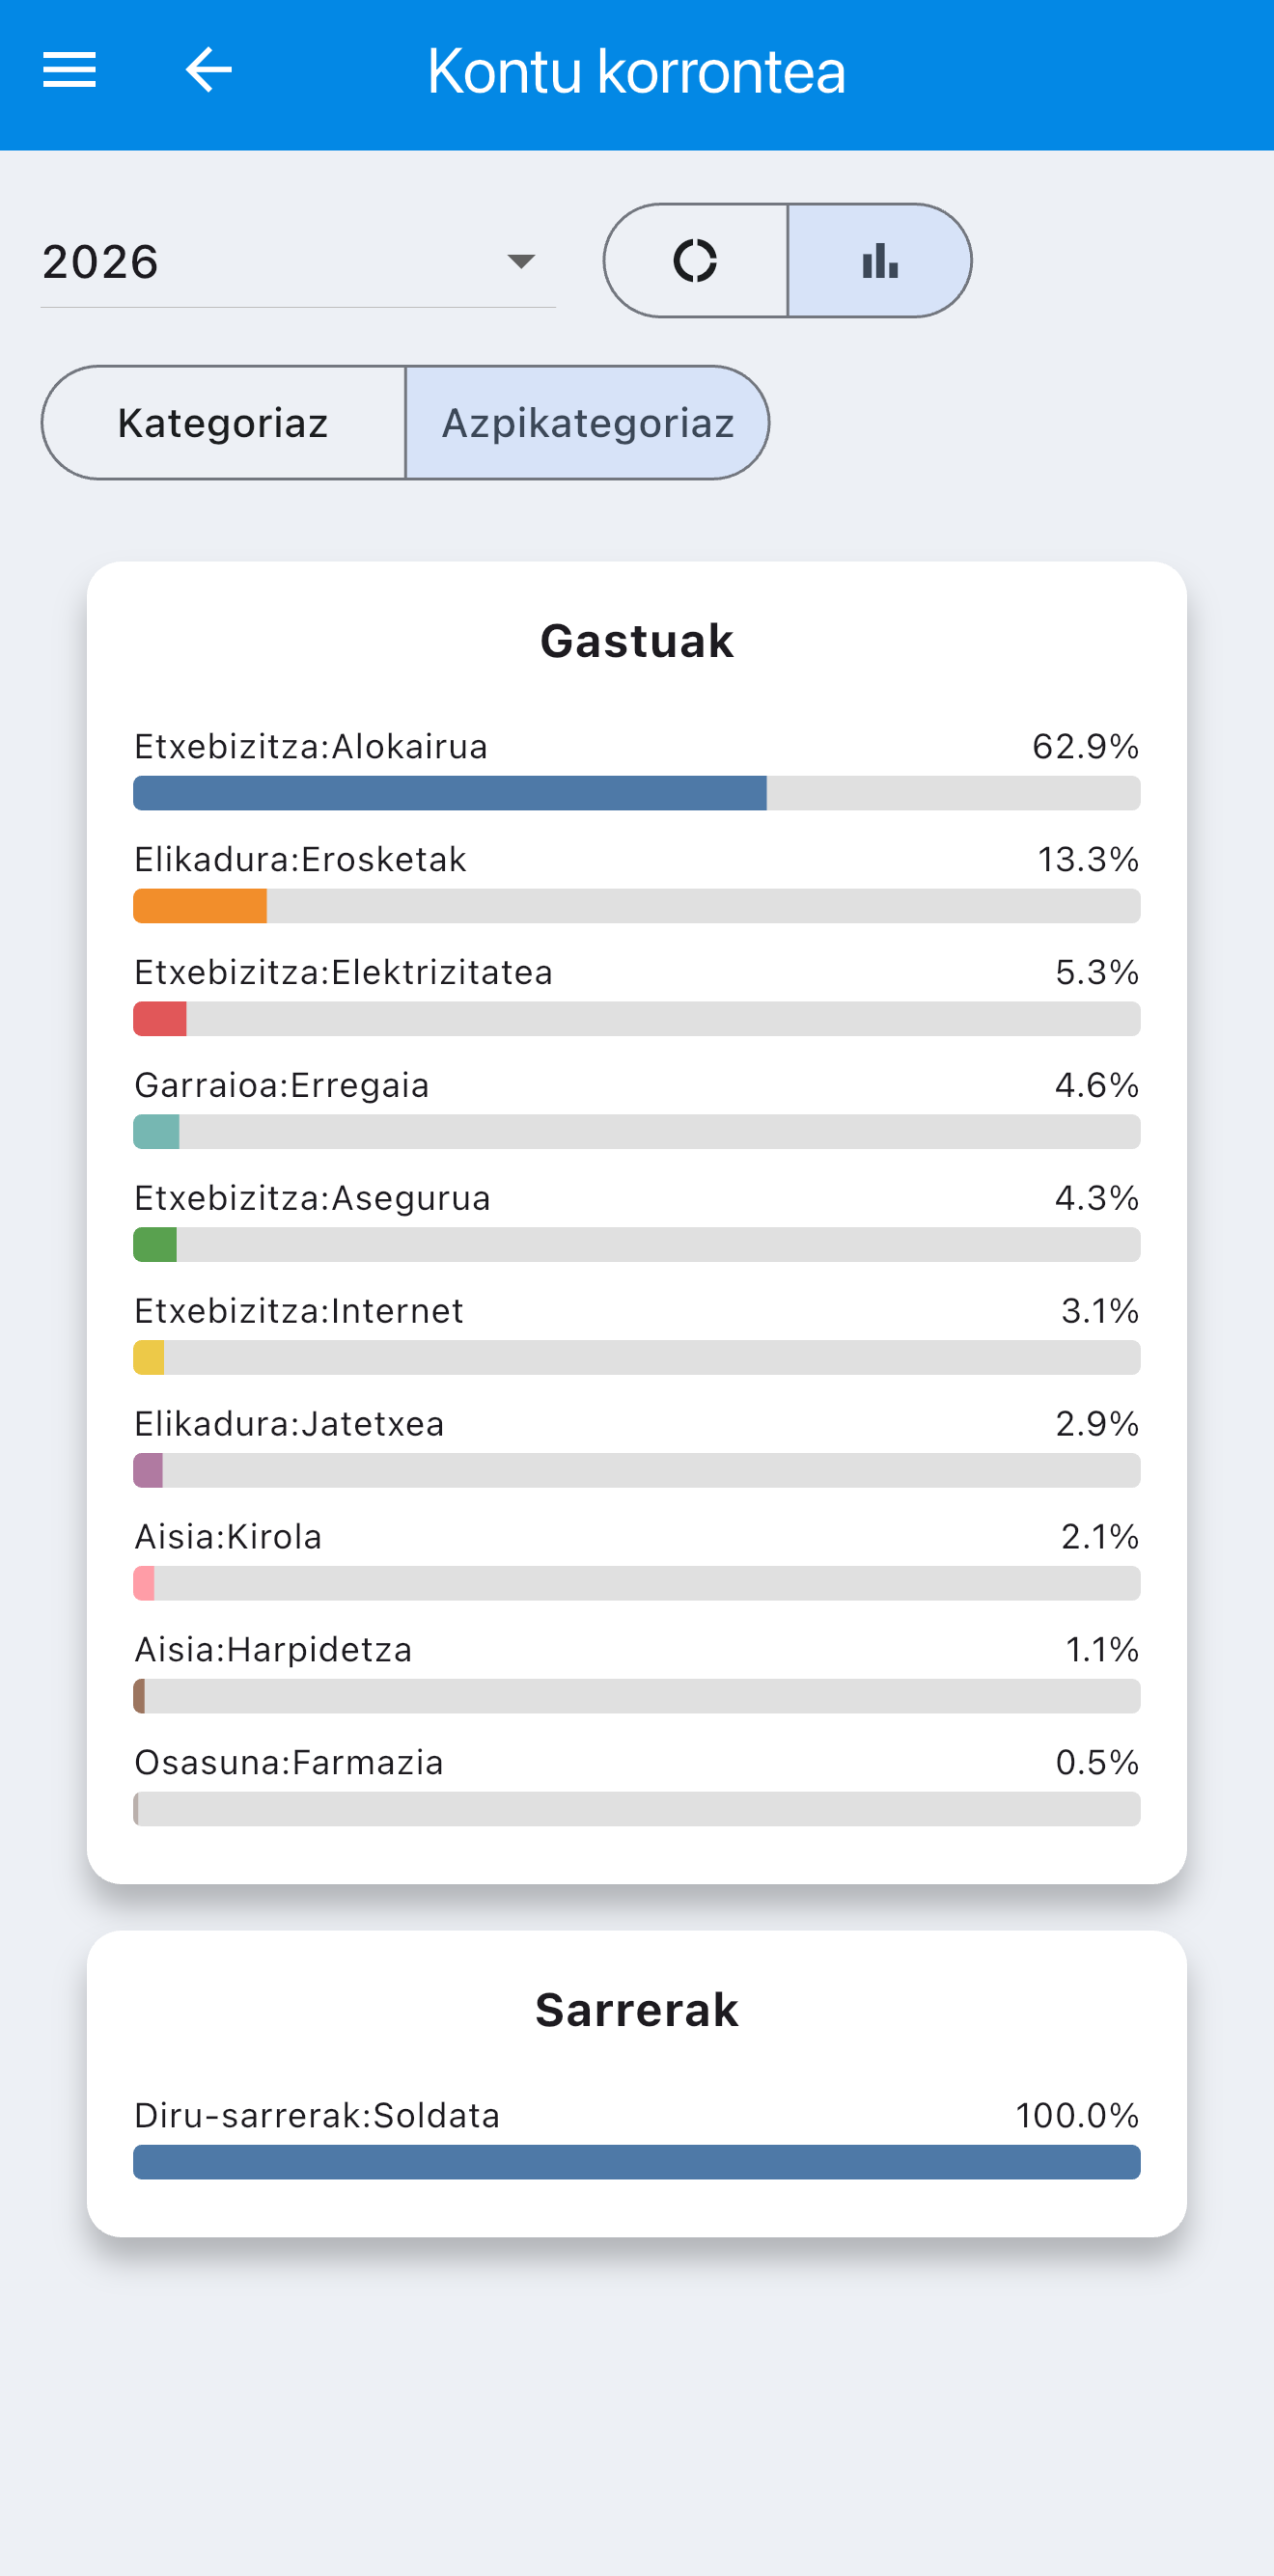Click the Diru-sarrerak:Soldata income bar

click(x=637, y=2162)
